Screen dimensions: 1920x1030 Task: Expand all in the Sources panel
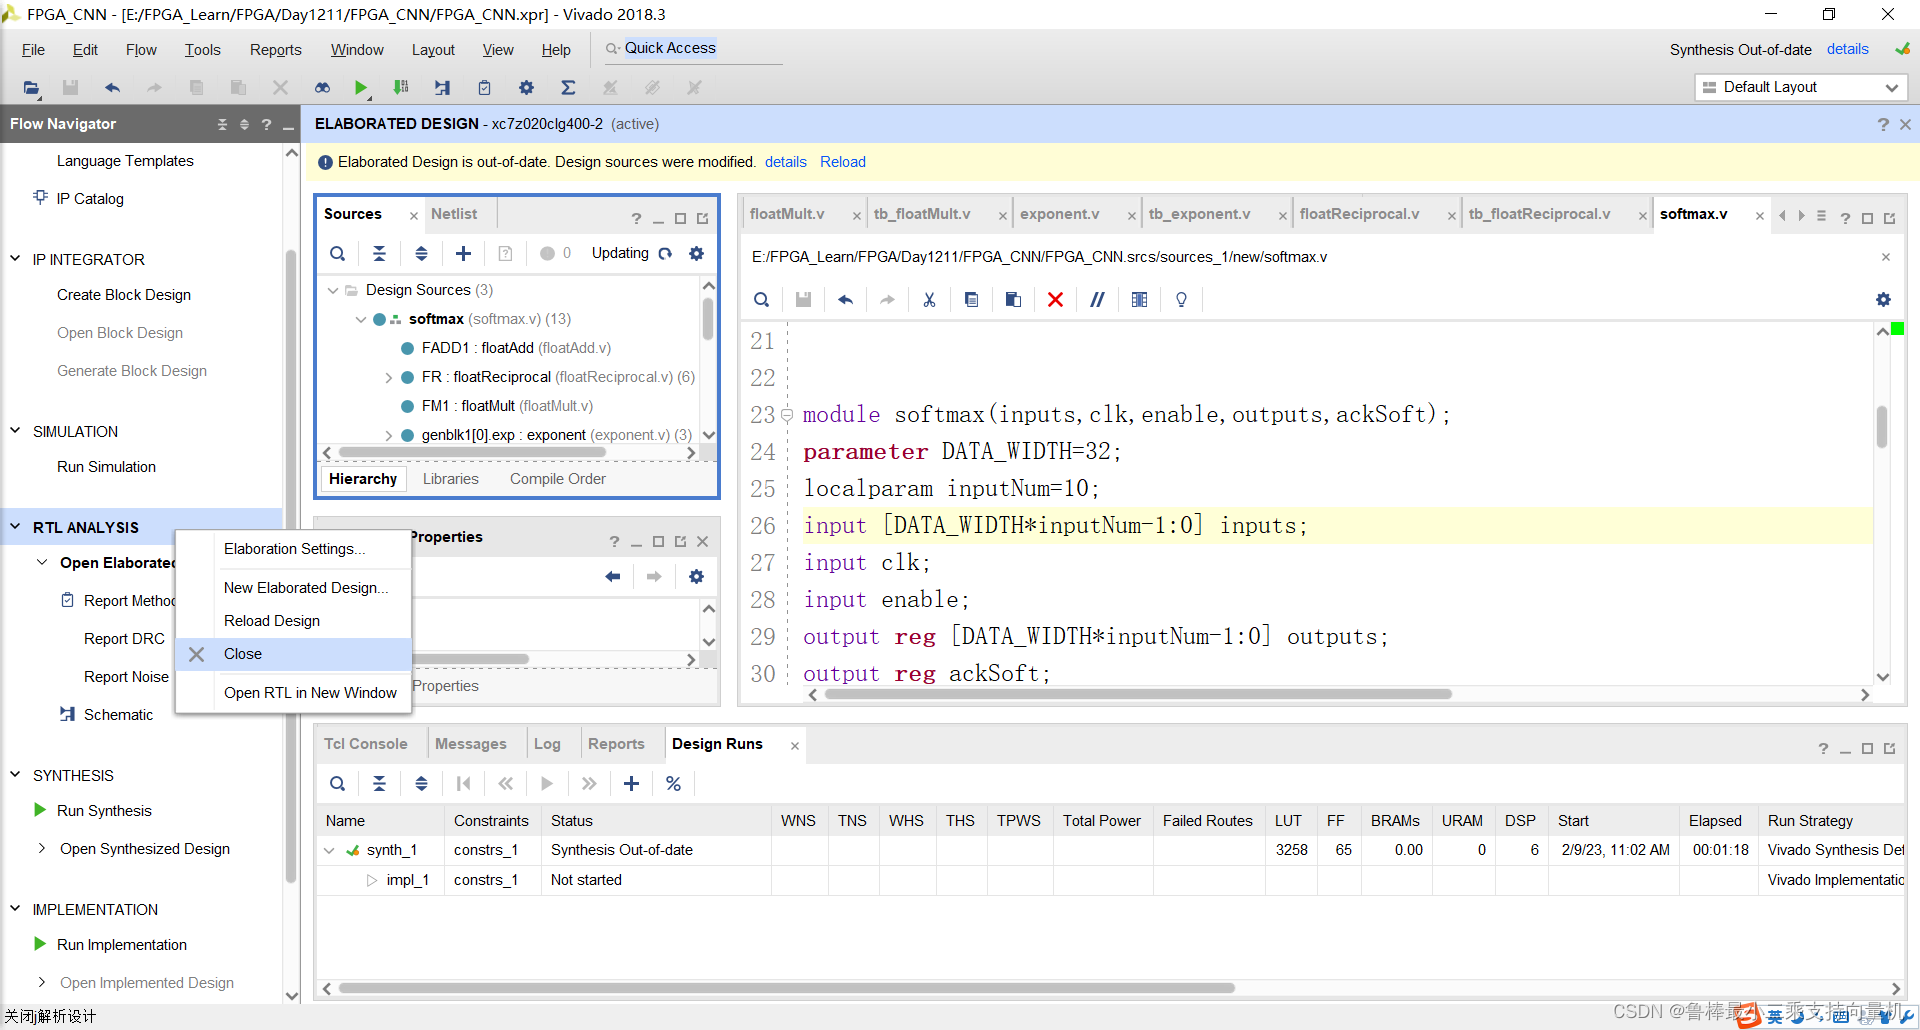pos(421,254)
